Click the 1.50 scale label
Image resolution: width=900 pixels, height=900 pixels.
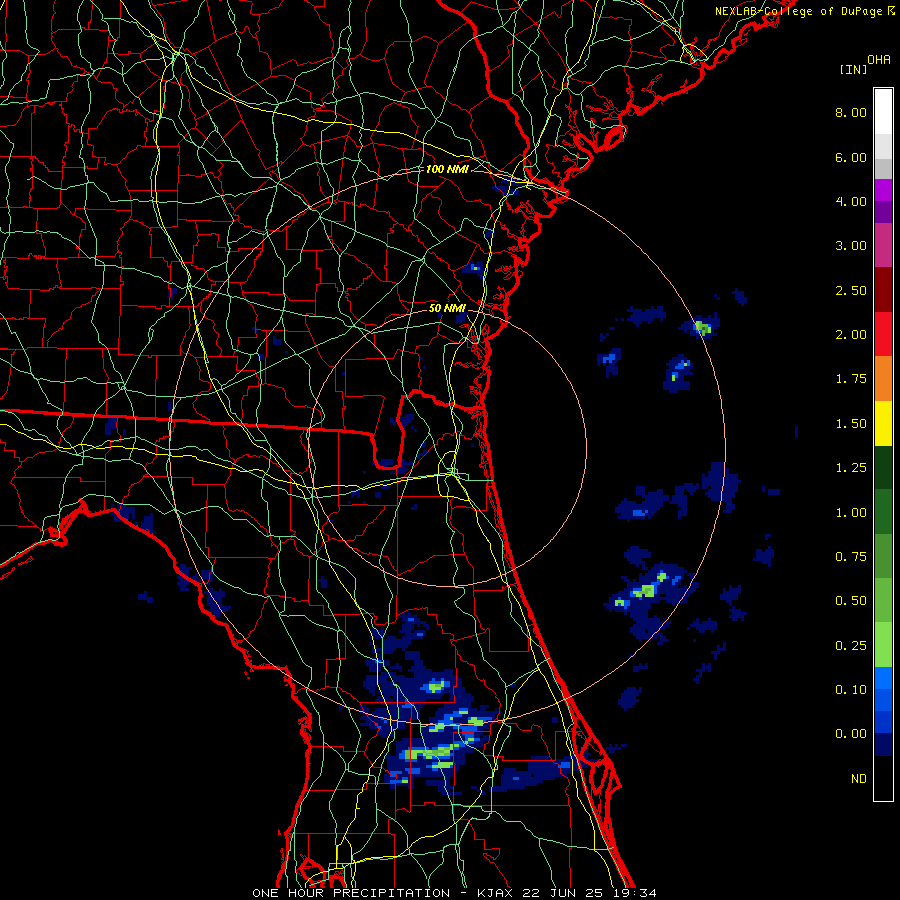pos(851,424)
